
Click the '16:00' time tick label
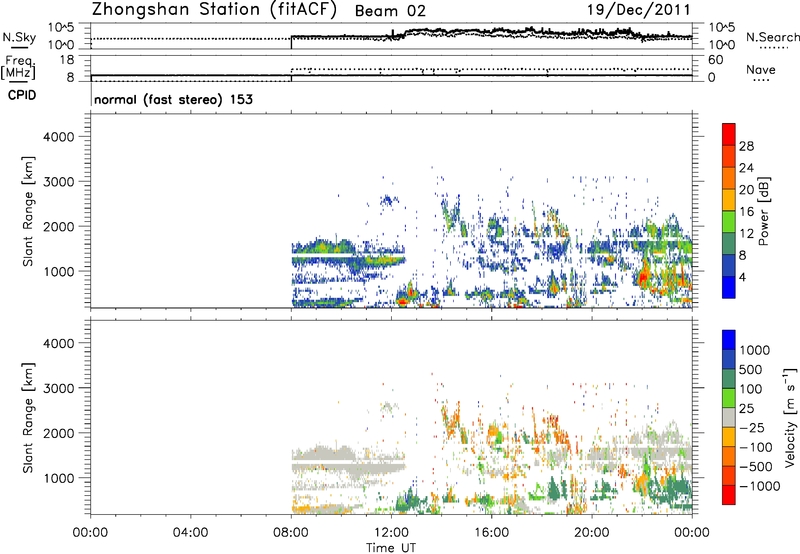(x=491, y=533)
